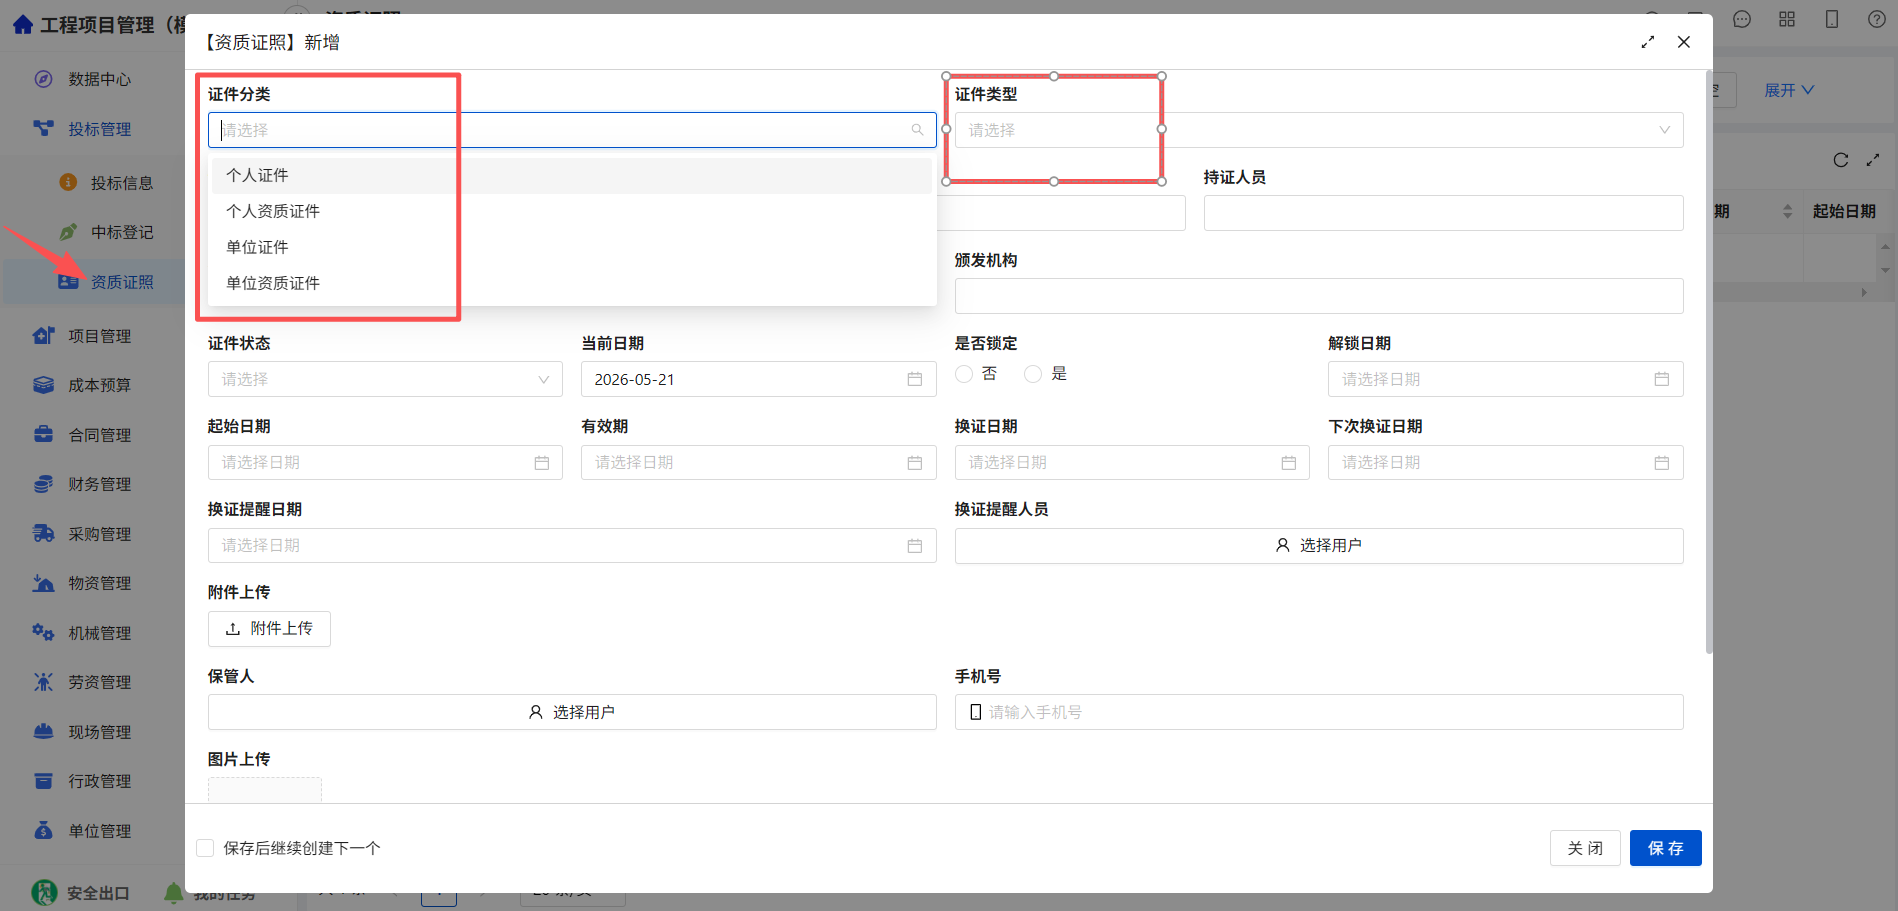Screen dimensions: 1898x911
Task: Open the 换证日期 date picker
Action: pyautogui.click(x=1132, y=462)
